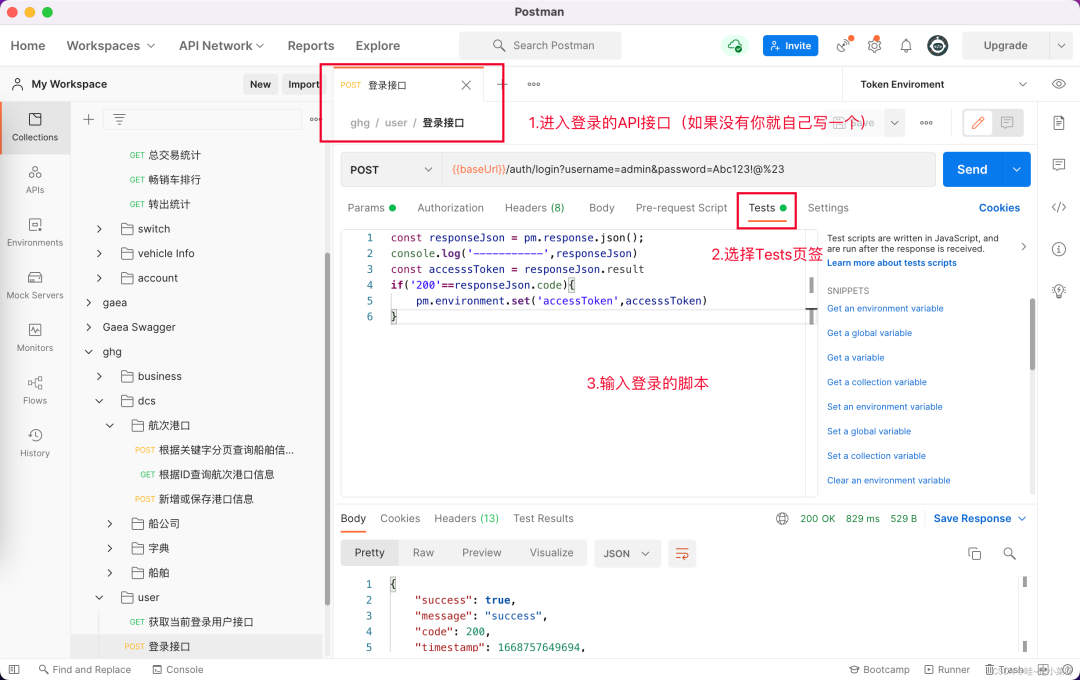Screen dimensions: 1080x680
Task: Open the Console in status bar
Action: click(x=178, y=670)
